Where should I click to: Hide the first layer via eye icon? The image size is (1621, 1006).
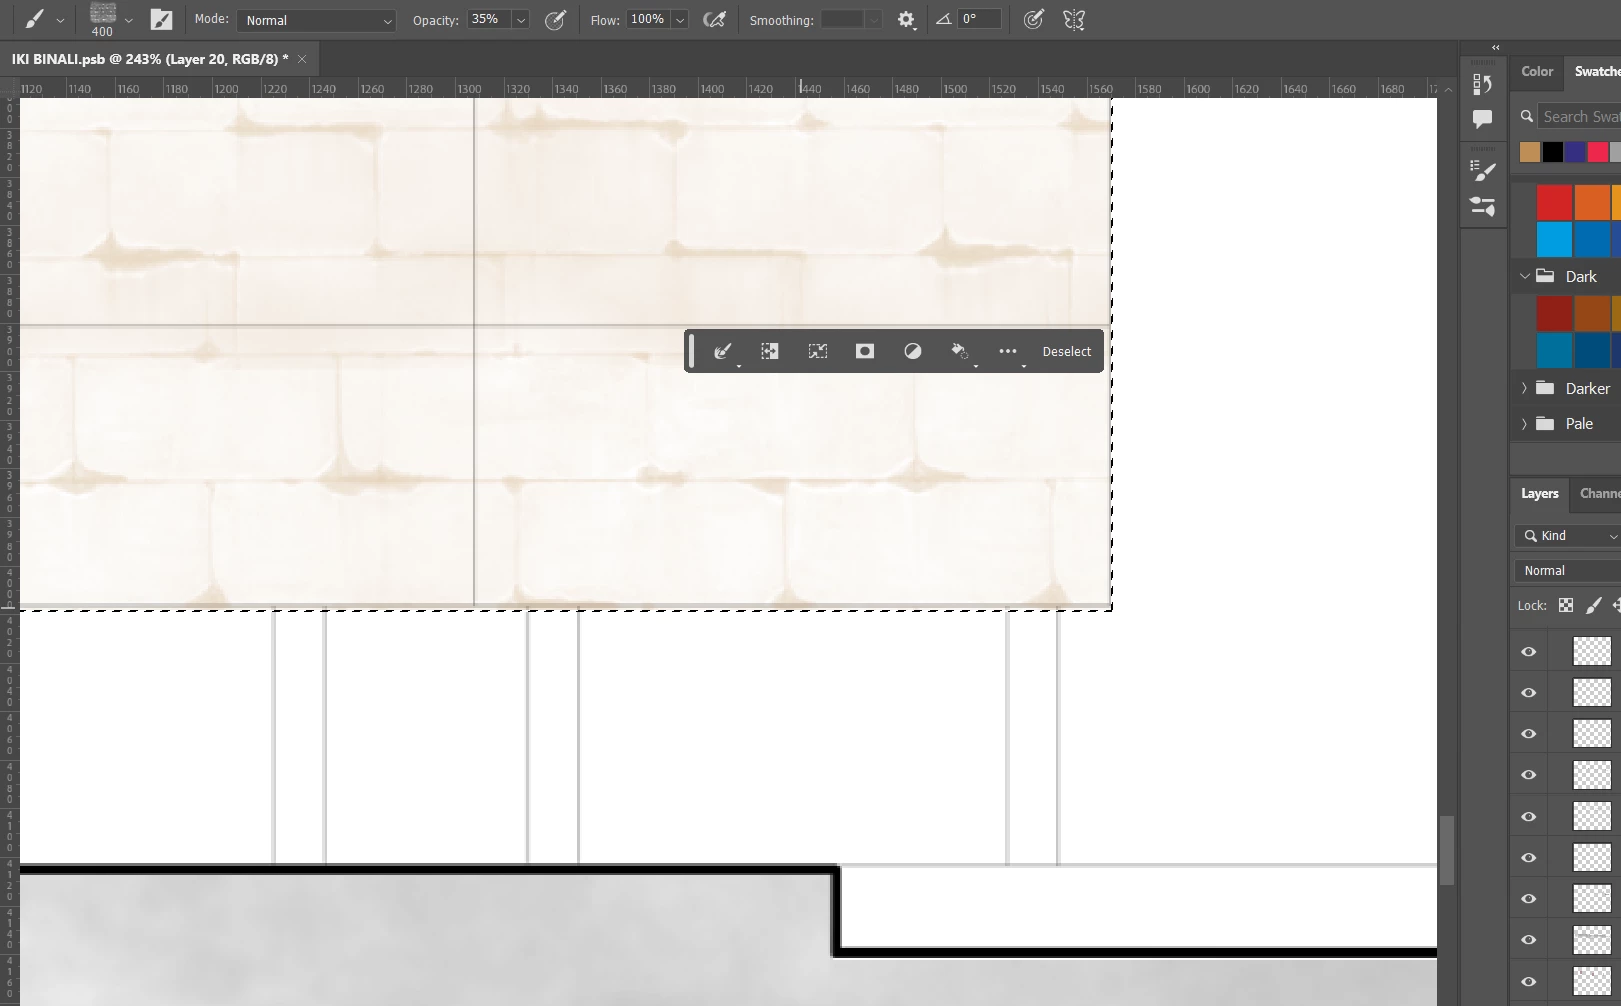click(x=1529, y=652)
